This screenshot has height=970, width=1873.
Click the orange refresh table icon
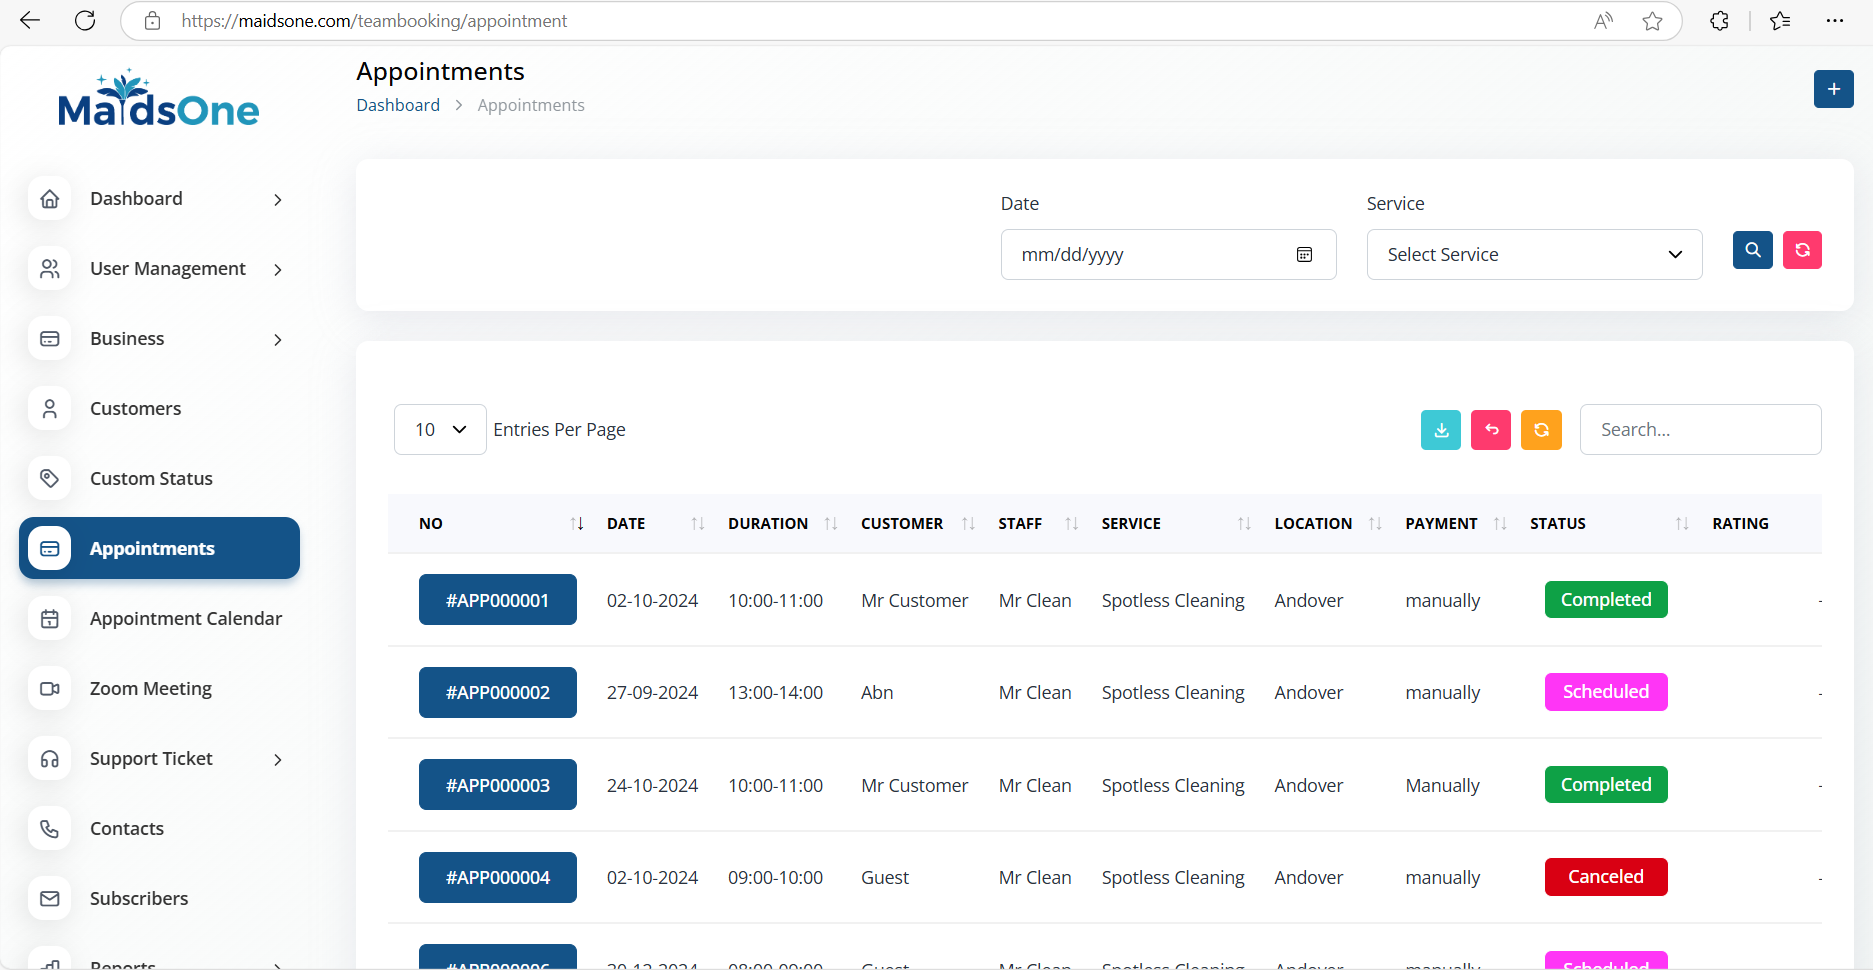[x=1541, y=430]
